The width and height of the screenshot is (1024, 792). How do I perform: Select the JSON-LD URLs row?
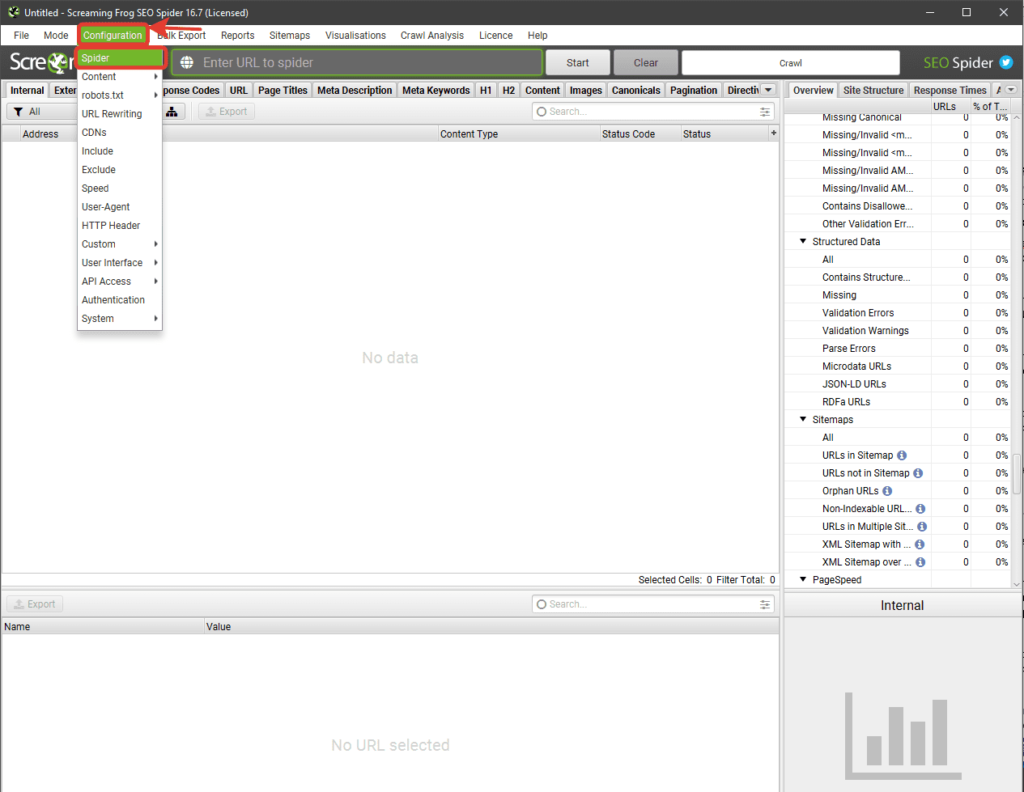pos(897,384)
